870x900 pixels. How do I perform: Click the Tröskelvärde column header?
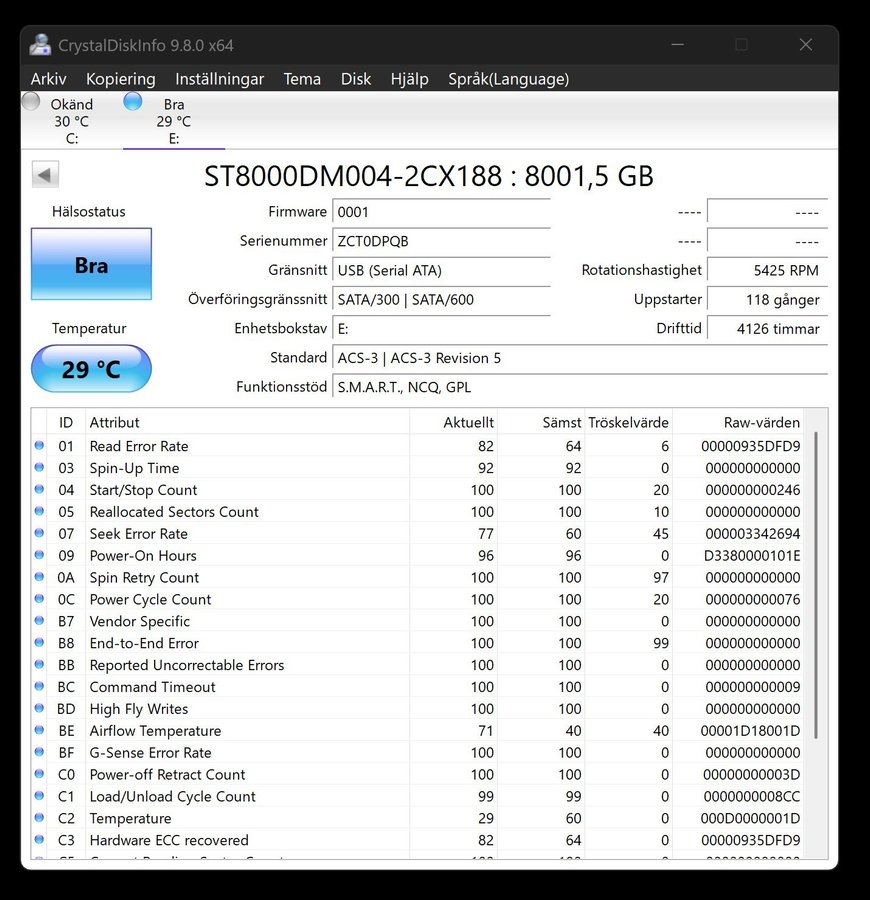[x=628, y=422]
